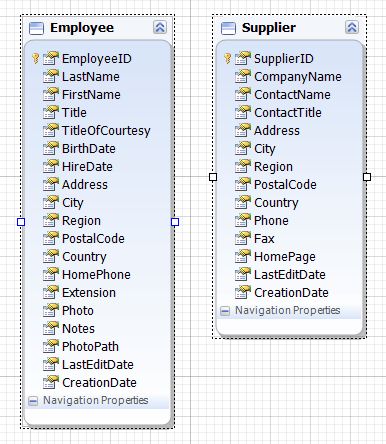The width and height of the screenshot is (386, 444).
Task: Click the Supplier entity header icon
Action: coord(228,28)
